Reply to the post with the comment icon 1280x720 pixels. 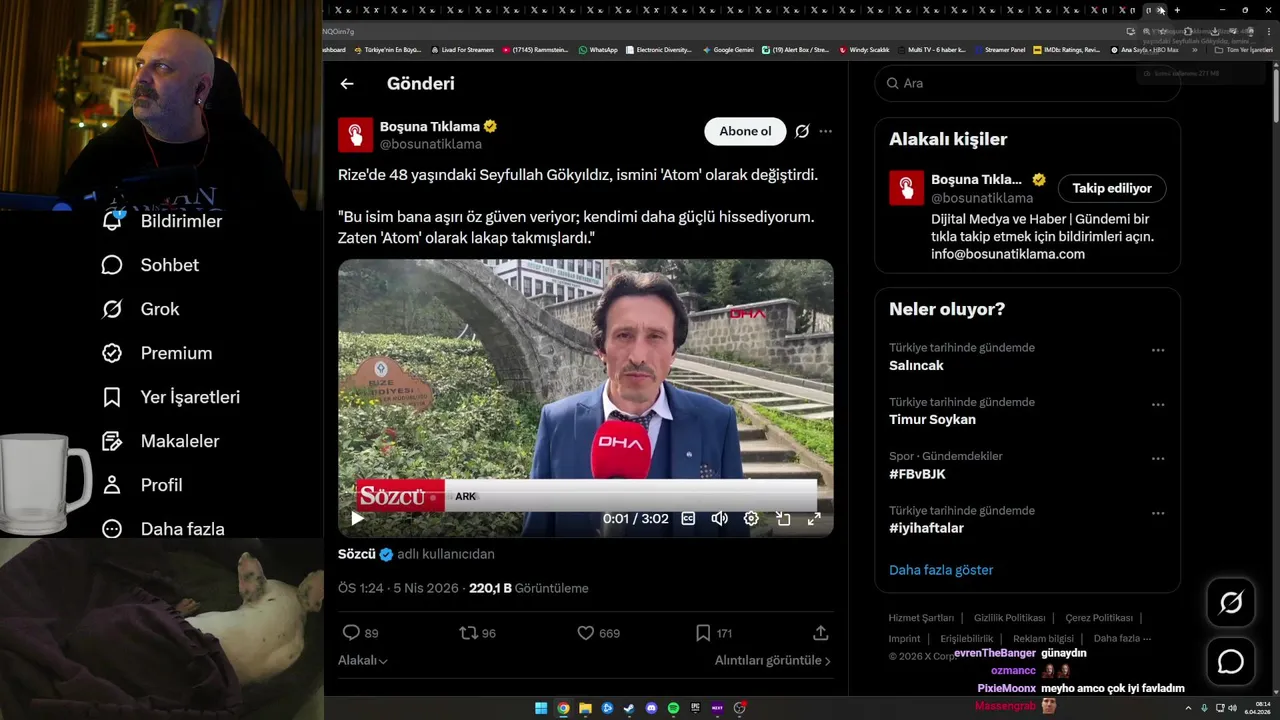[351, 633]
